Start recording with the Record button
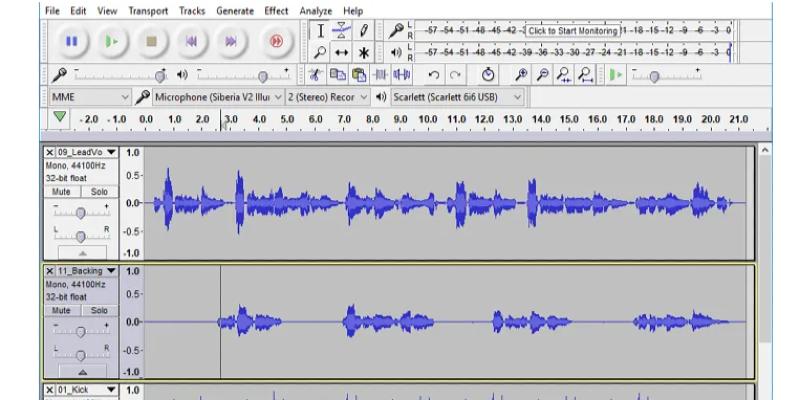 click(276, 42)
